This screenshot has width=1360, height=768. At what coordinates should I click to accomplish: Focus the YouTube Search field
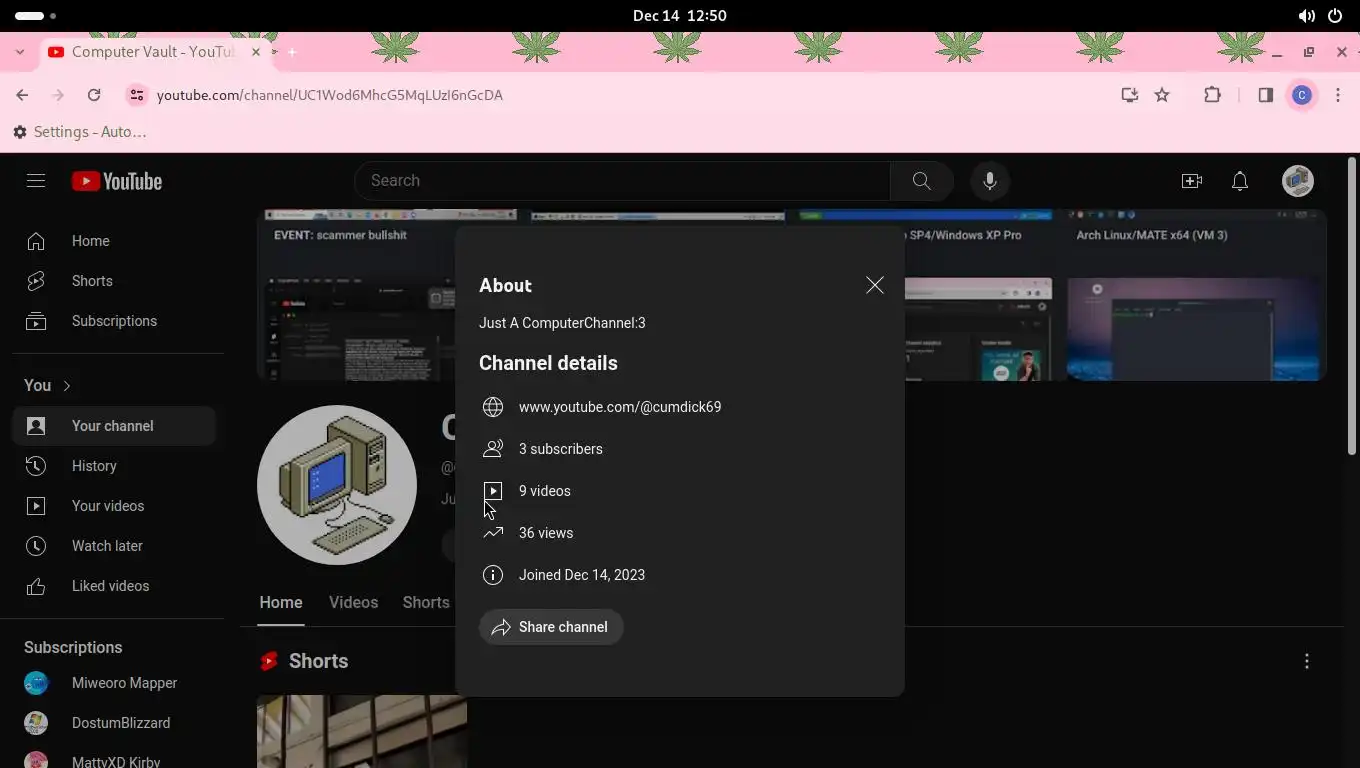pos(622,181)
